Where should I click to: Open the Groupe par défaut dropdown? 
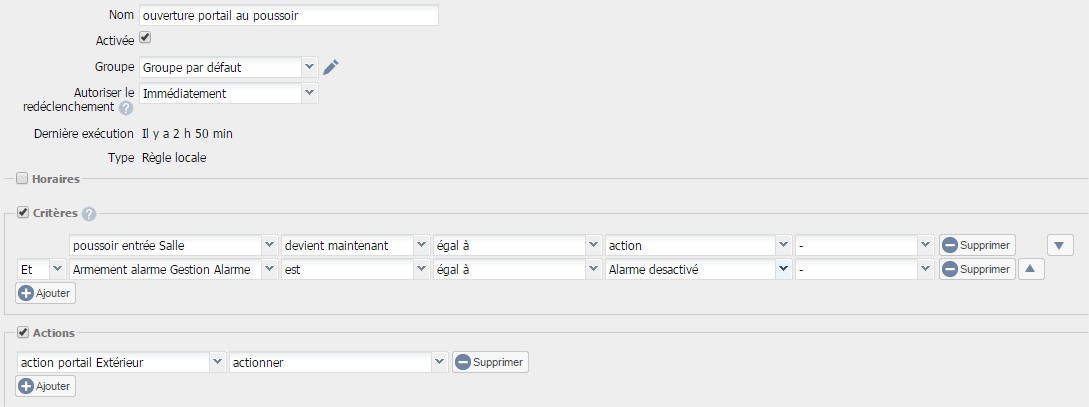point(228,67)
